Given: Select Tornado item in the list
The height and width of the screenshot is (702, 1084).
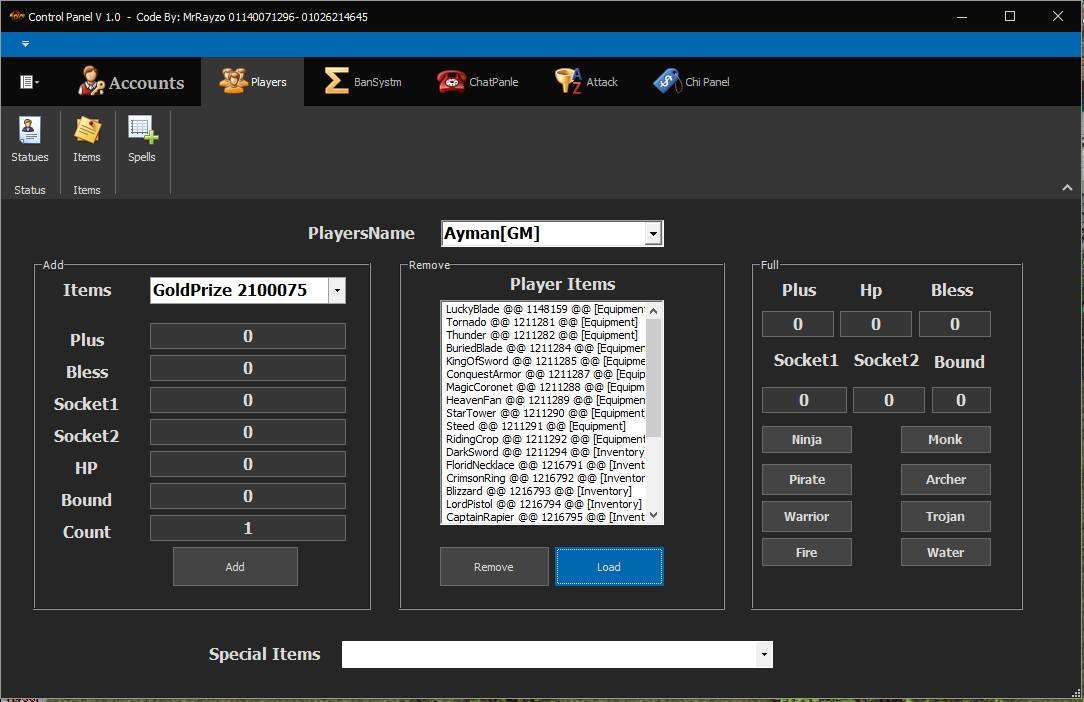Looking at the screenshot, I should (544, 322).
